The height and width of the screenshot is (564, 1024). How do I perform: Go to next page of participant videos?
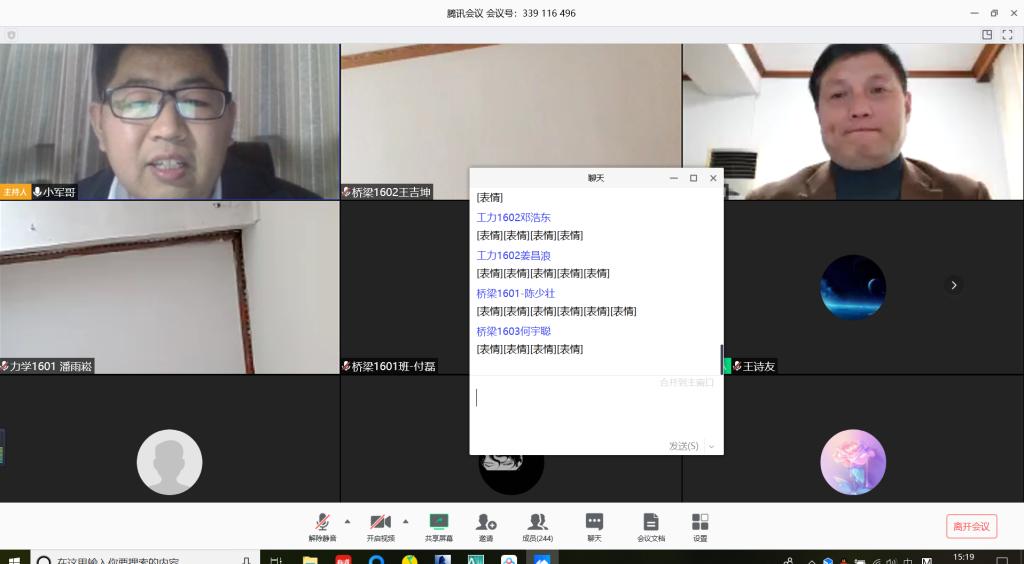click(x=954, y=285)
